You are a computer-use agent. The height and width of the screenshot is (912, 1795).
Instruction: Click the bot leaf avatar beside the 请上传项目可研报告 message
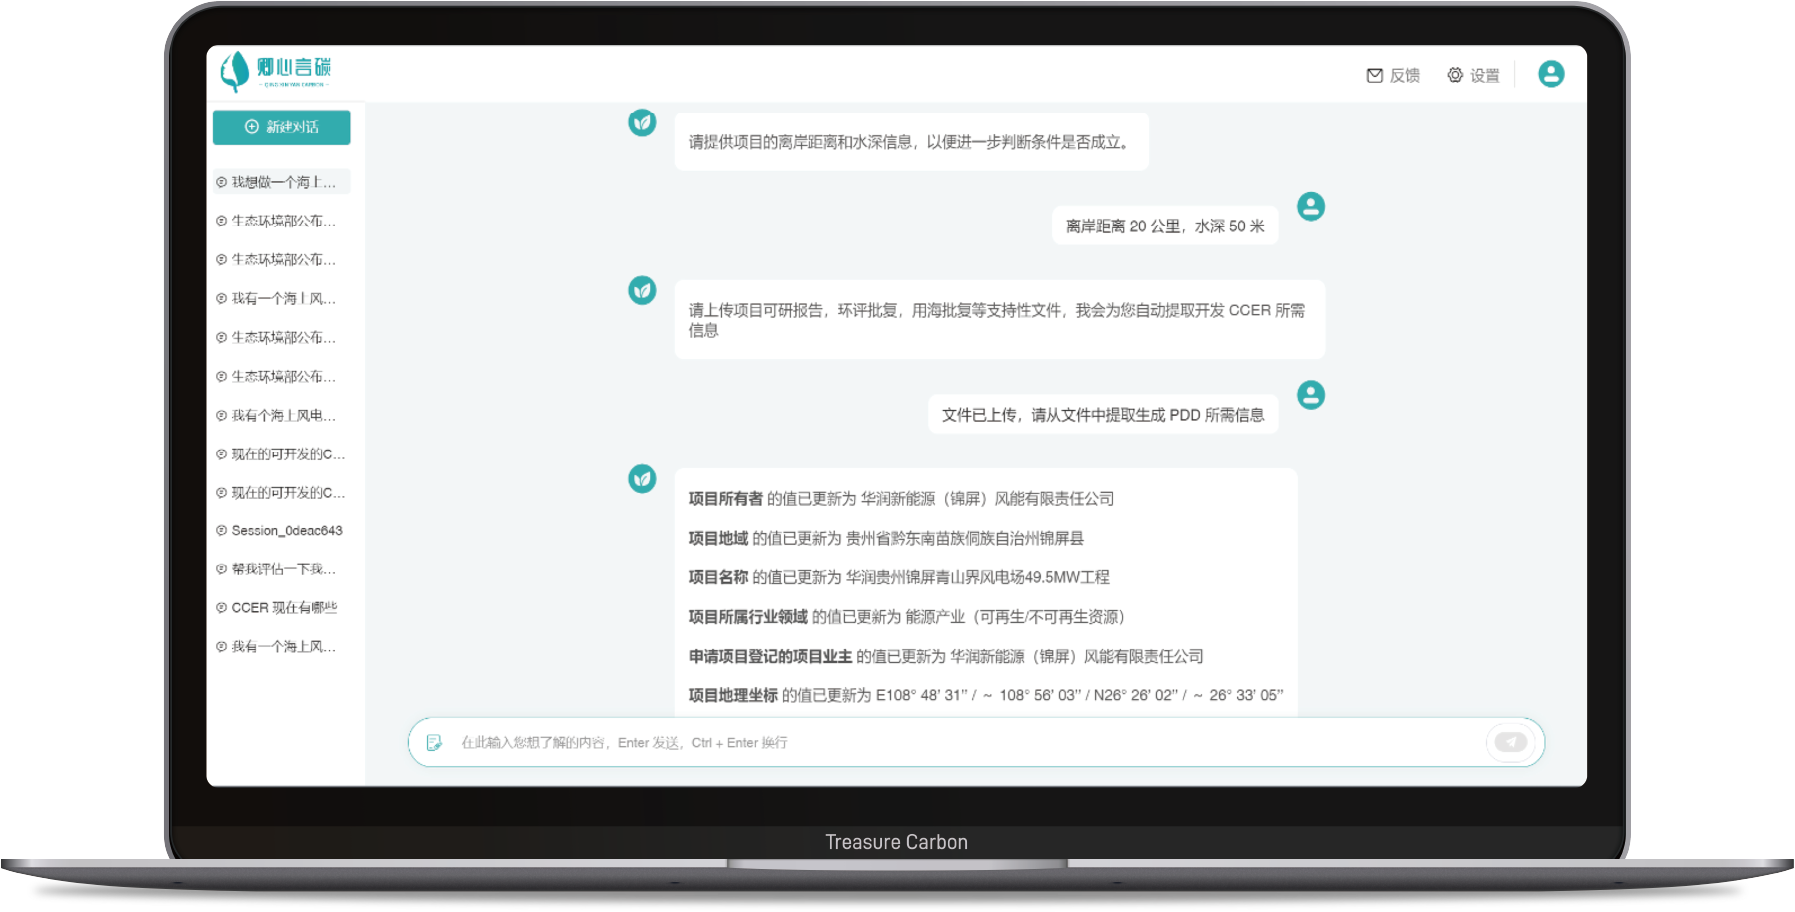(642, 291)
